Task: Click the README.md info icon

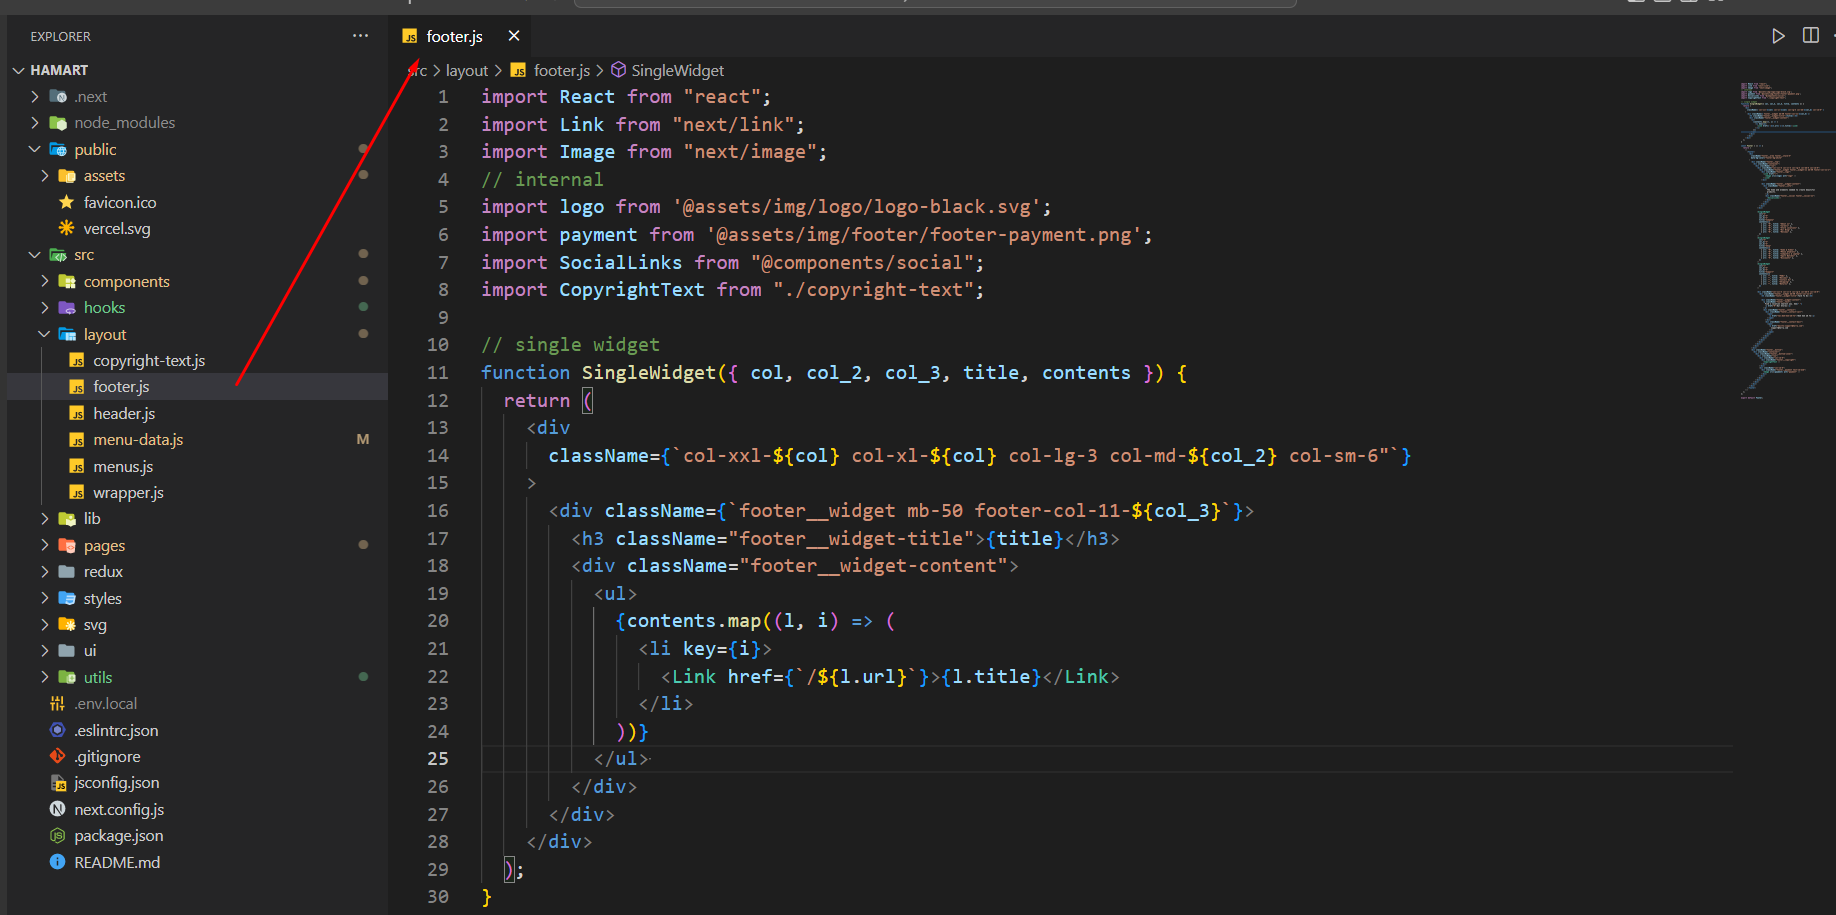Action: tap(57, 862)
